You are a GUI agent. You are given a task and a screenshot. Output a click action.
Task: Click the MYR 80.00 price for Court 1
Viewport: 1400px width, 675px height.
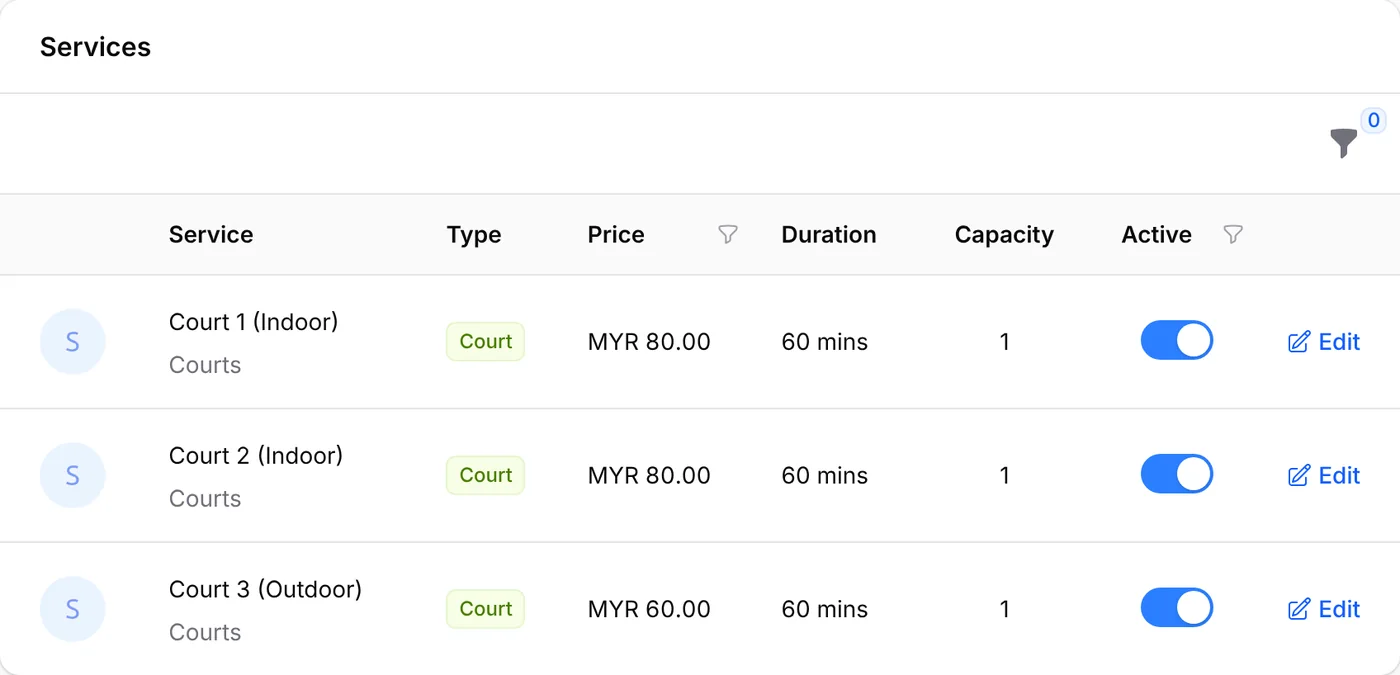point(649,342)
